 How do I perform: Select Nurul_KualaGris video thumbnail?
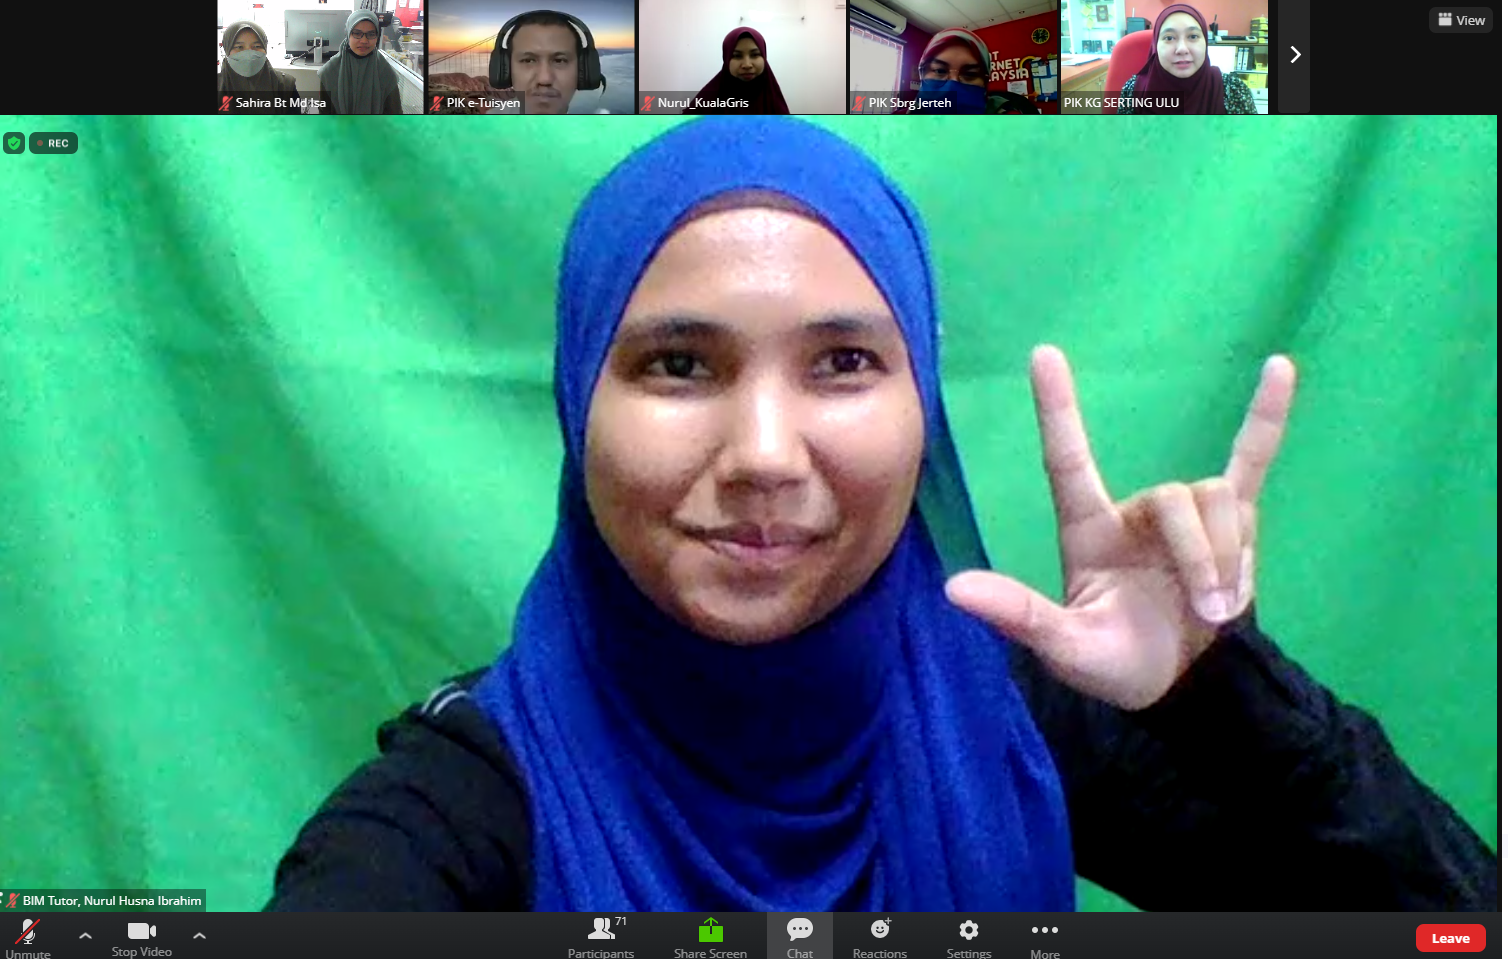(742, 56)
